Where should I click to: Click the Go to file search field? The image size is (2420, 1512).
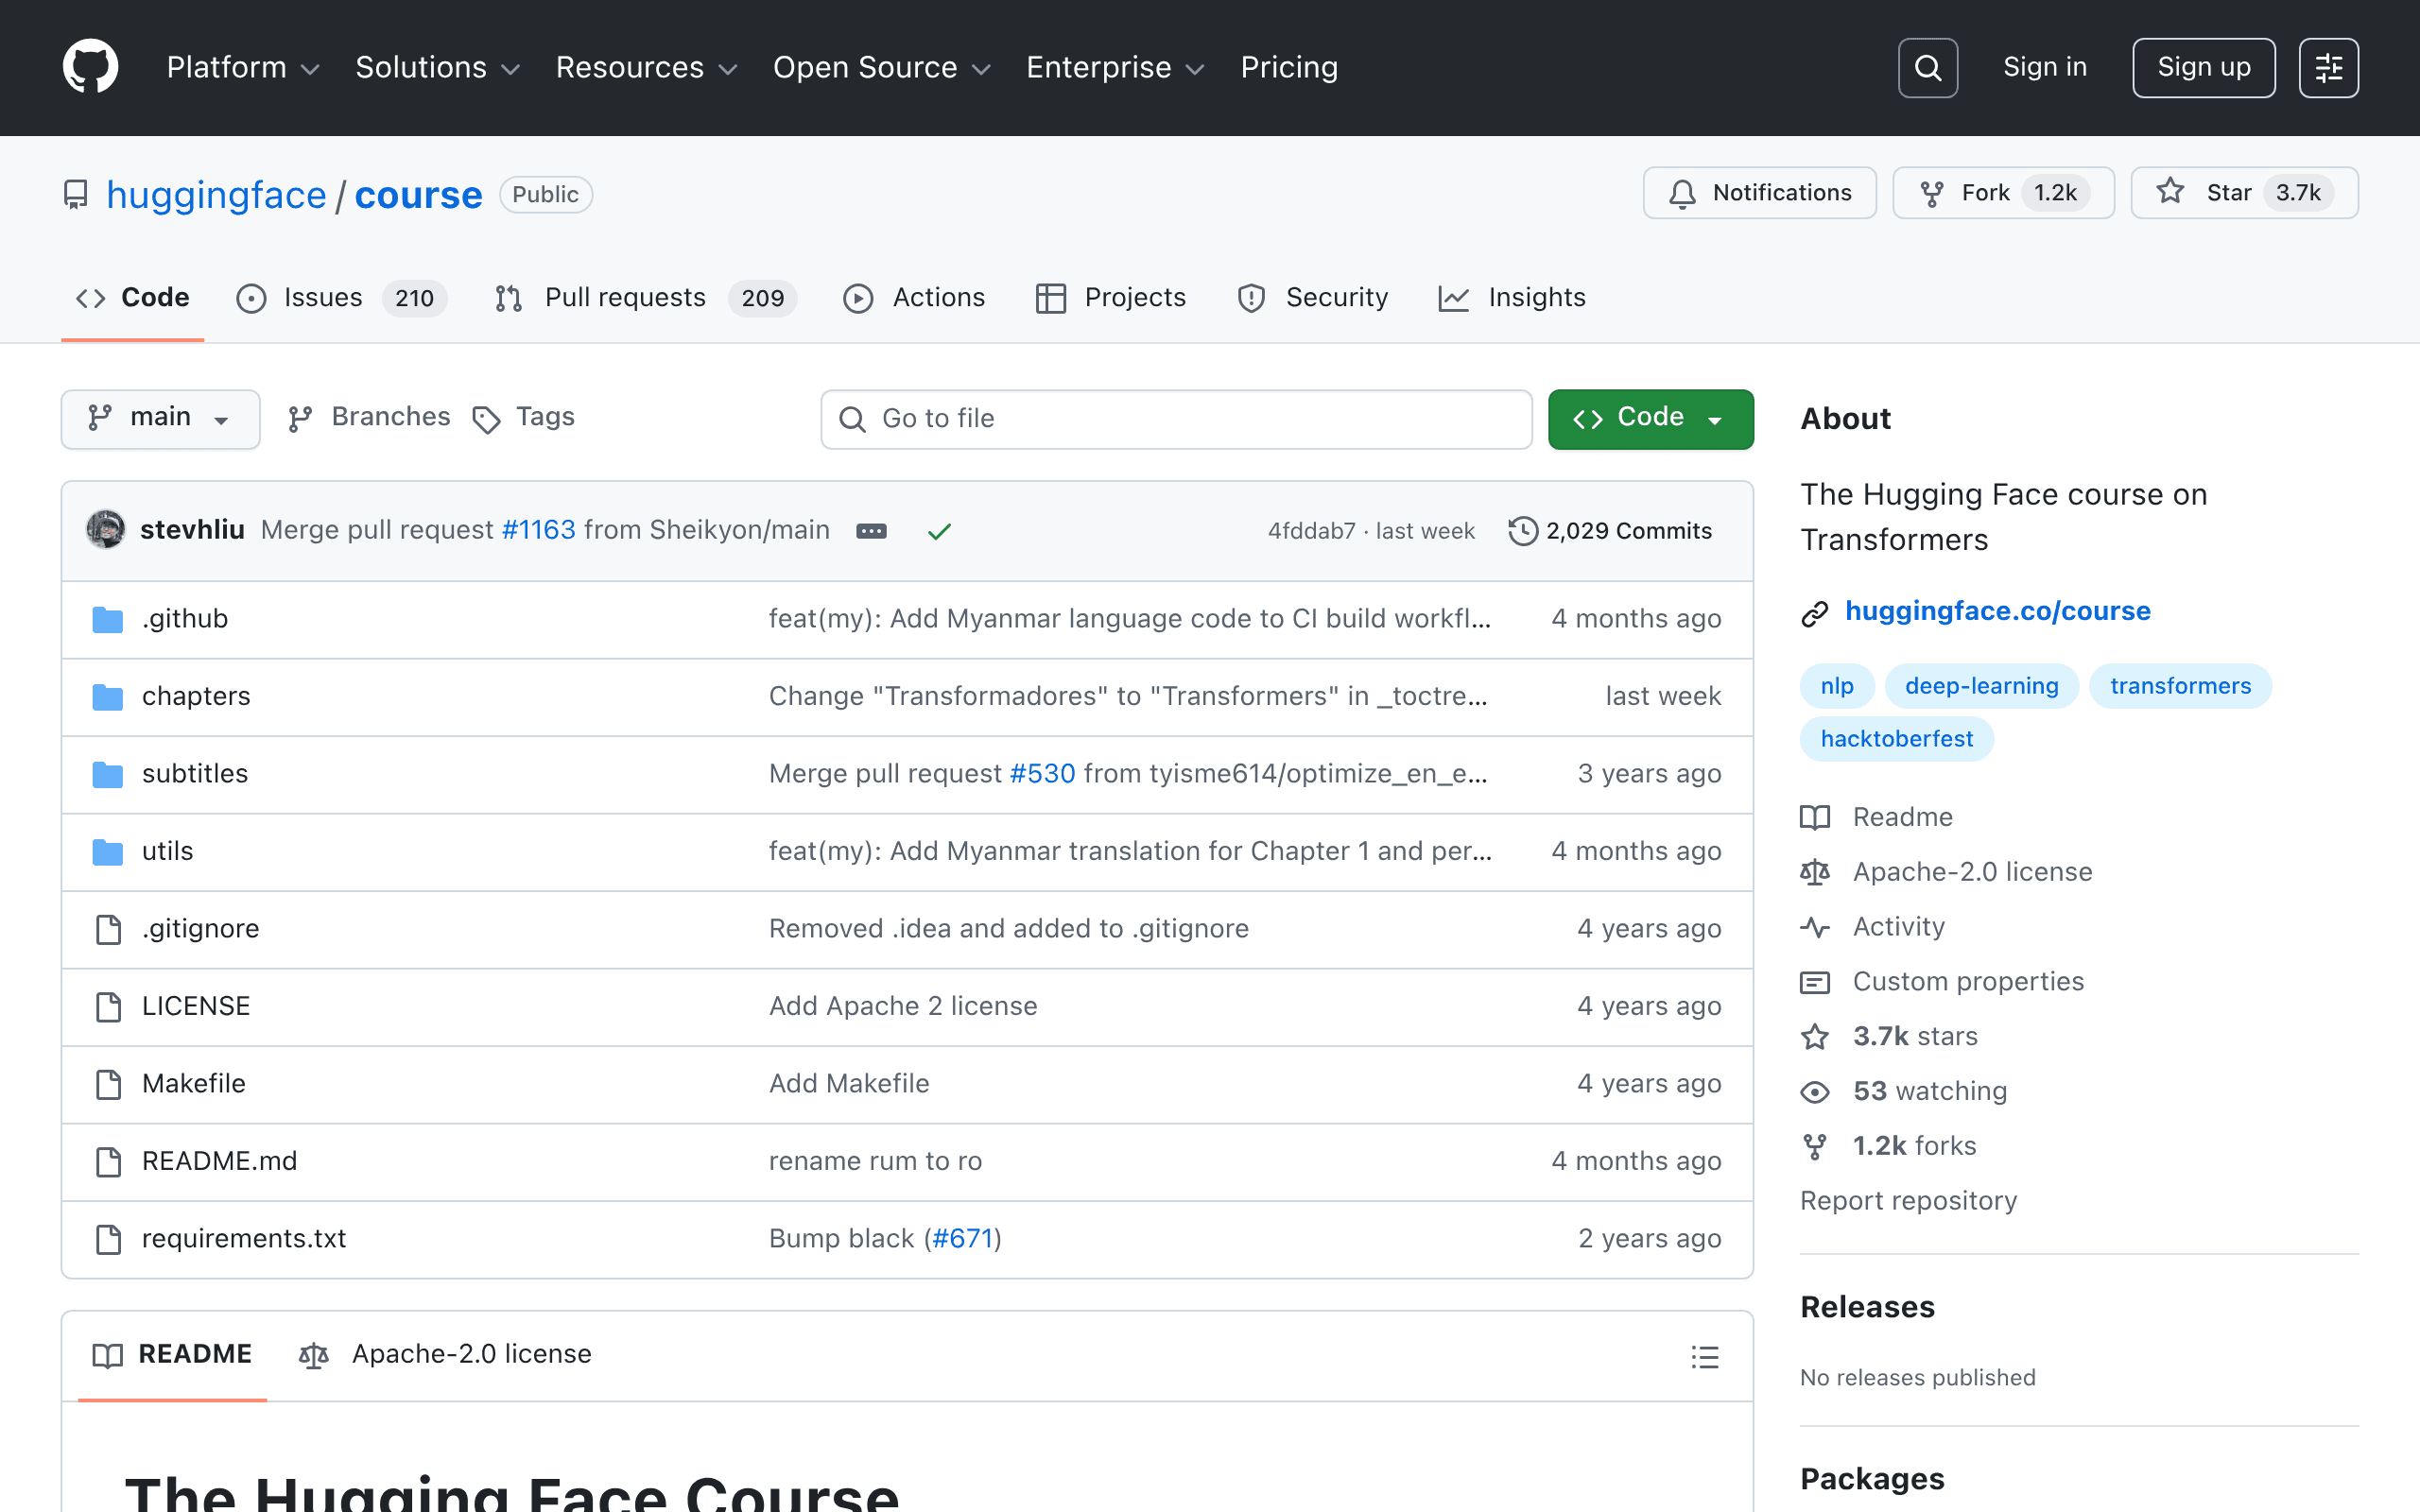[x=1176, y=419]
